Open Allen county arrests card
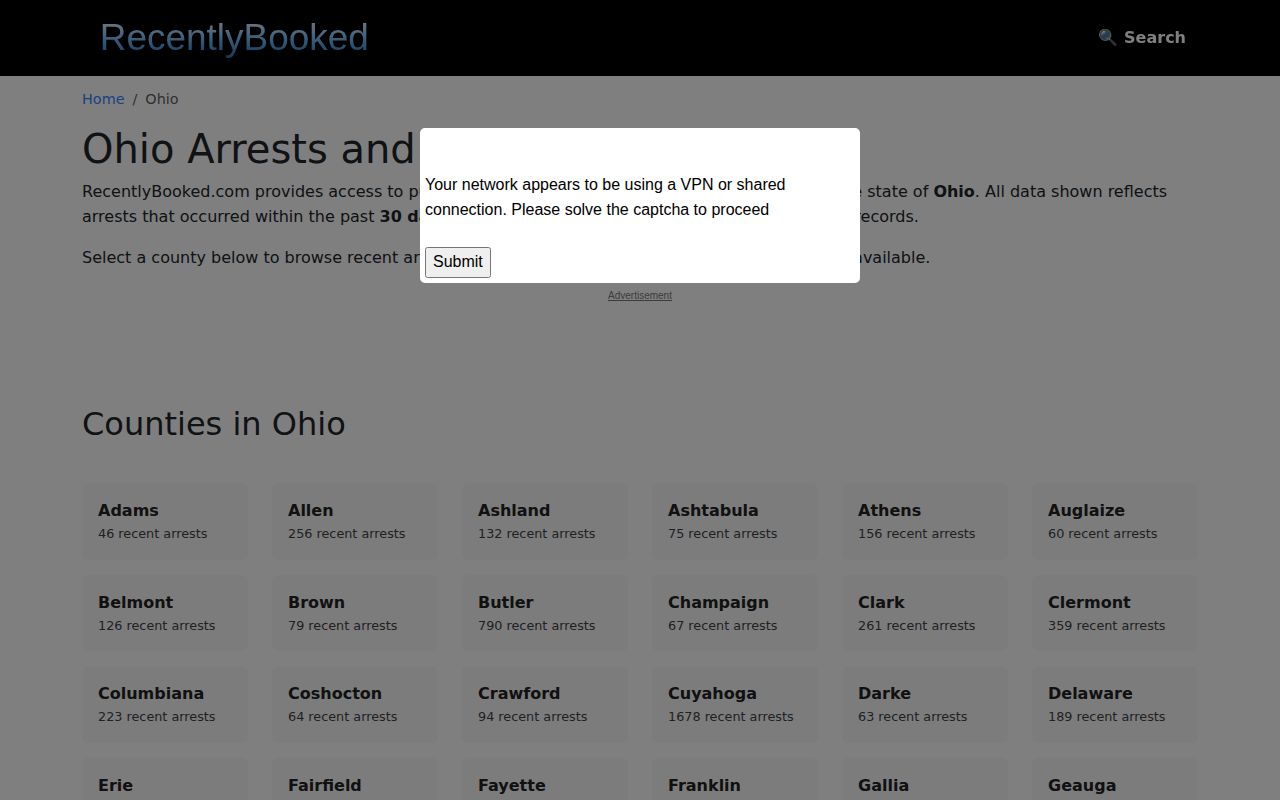Screen dimensions: 1280x800 tap(355, 521)
